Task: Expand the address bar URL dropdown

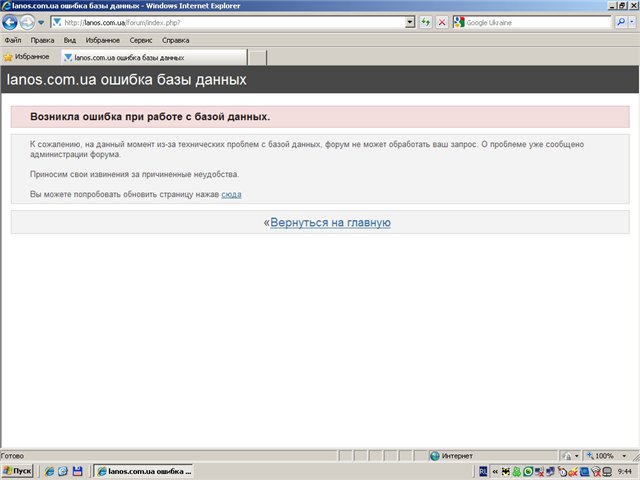Action: click(410, 22)
